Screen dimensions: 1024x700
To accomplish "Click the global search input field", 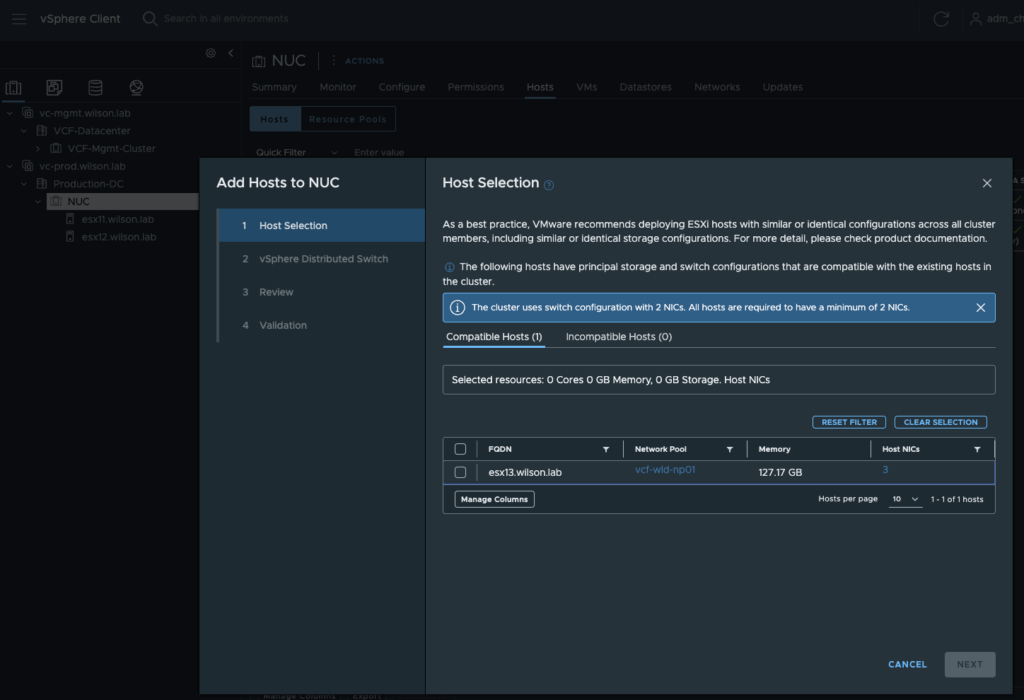I will point(226,19).
